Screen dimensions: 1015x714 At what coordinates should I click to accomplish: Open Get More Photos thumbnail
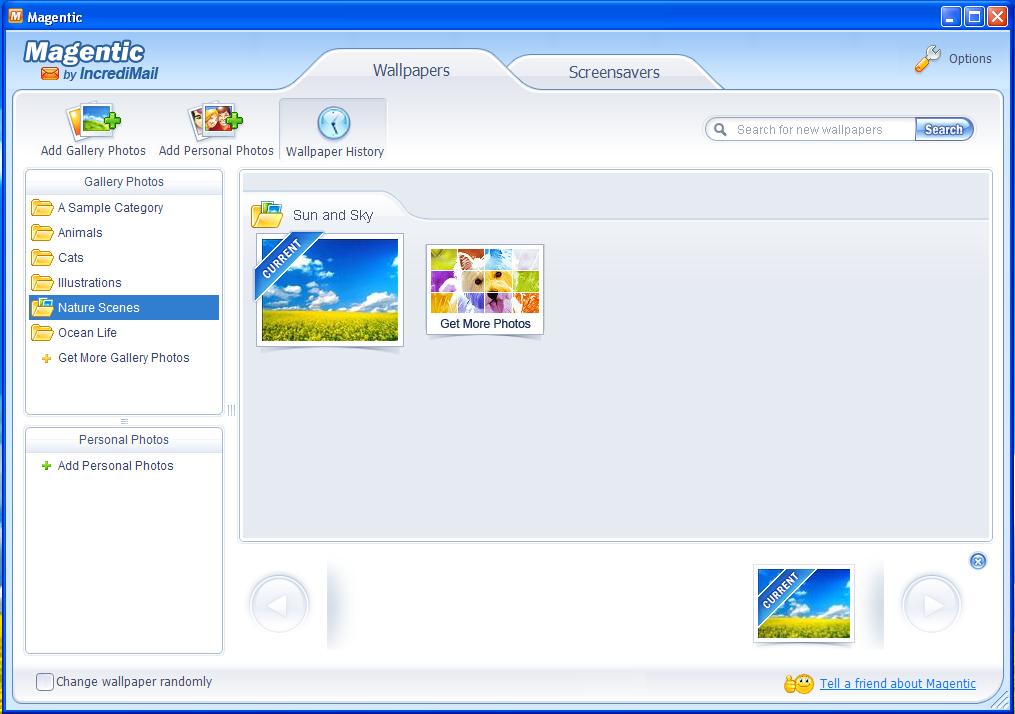[485, 289]
